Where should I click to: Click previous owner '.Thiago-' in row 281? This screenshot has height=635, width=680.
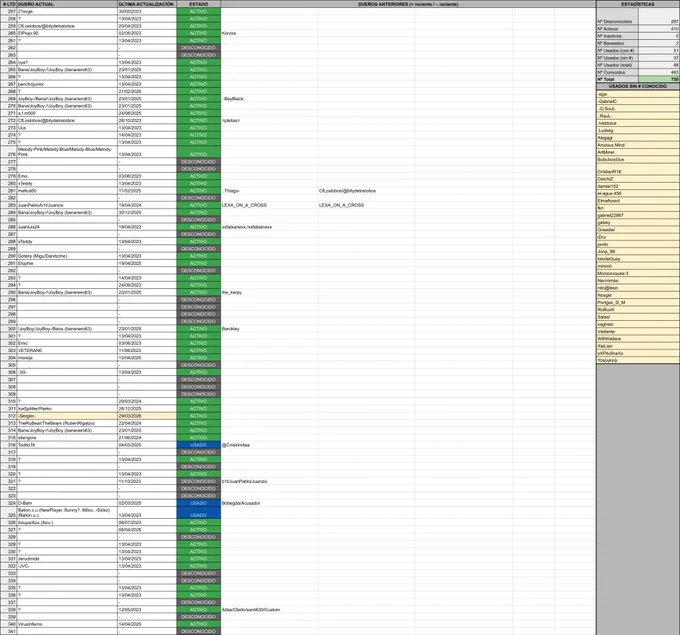(x=269, y=191)
